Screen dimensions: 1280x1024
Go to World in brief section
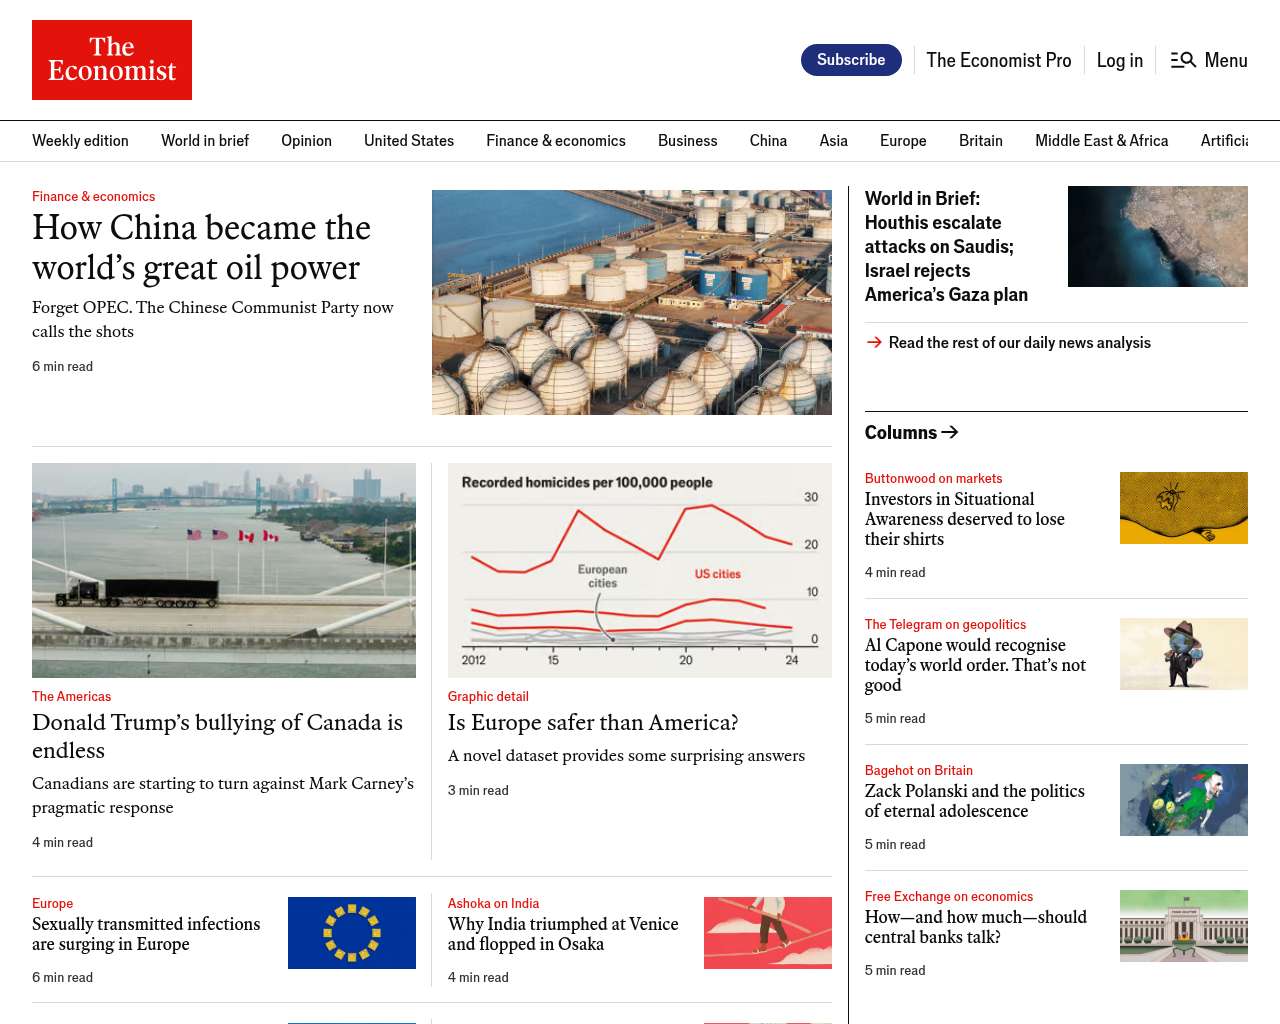[x=205, y=141]
